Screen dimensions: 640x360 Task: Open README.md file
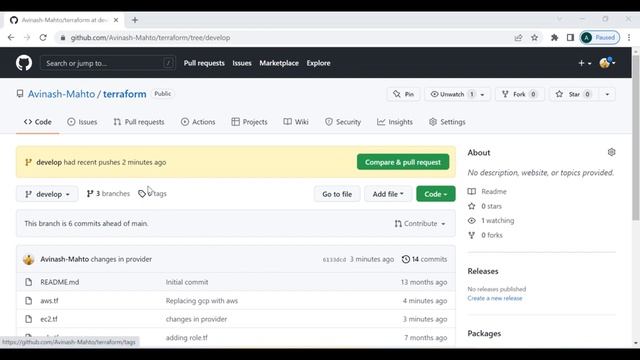(60, 282)
